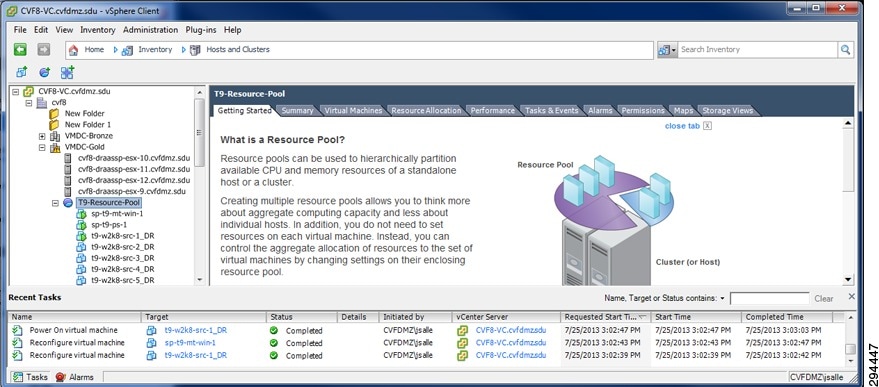Click the Inventory icon in breadcrumb bar
Viewport: 879px width, 387px height.
point(128,50)
